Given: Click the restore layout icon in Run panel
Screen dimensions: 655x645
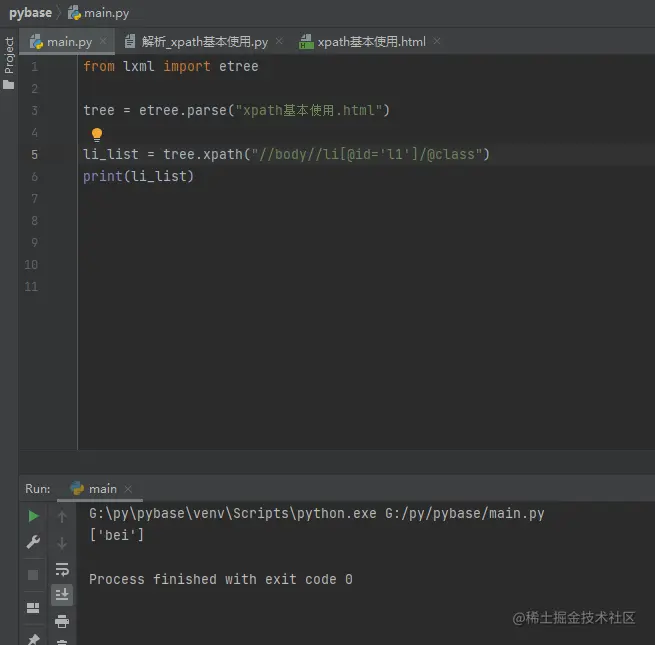Looking at the screenshot, I should [33, 608].
